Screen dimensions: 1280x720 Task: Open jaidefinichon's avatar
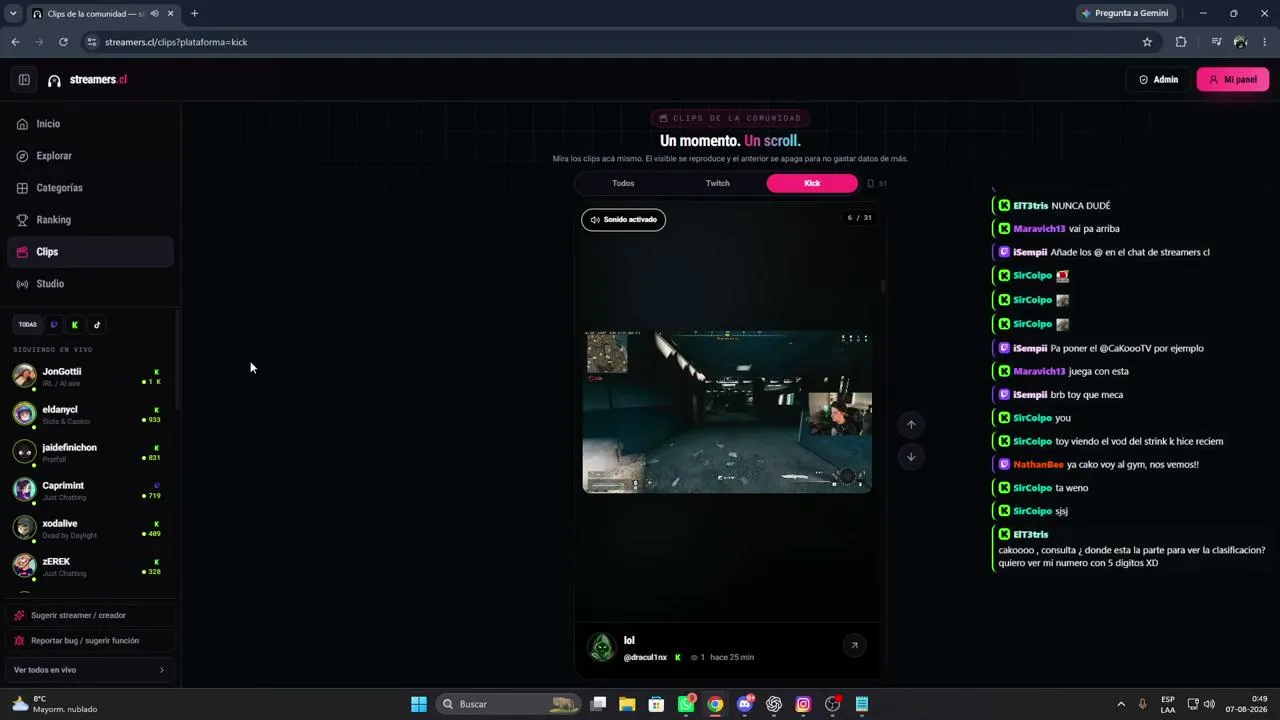(24, 452)
